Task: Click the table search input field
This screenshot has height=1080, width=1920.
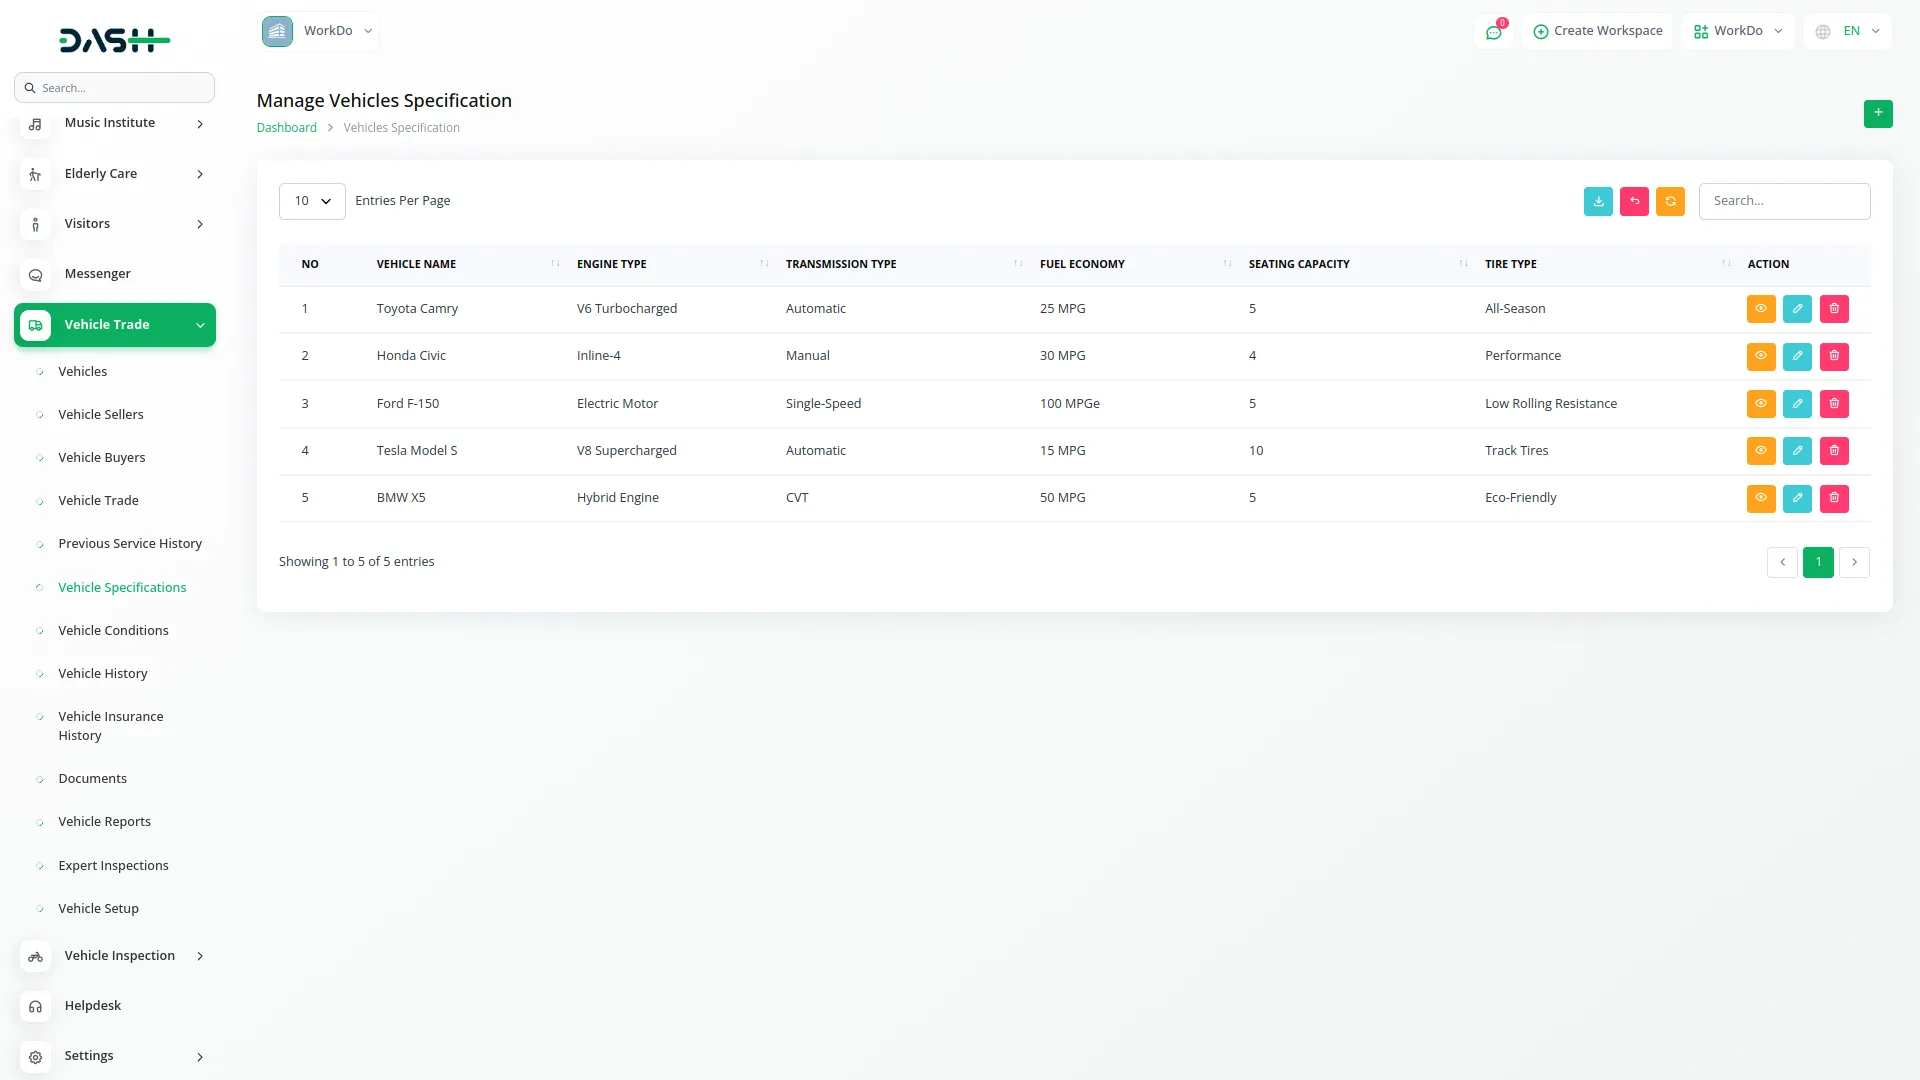Action: 1783,201
